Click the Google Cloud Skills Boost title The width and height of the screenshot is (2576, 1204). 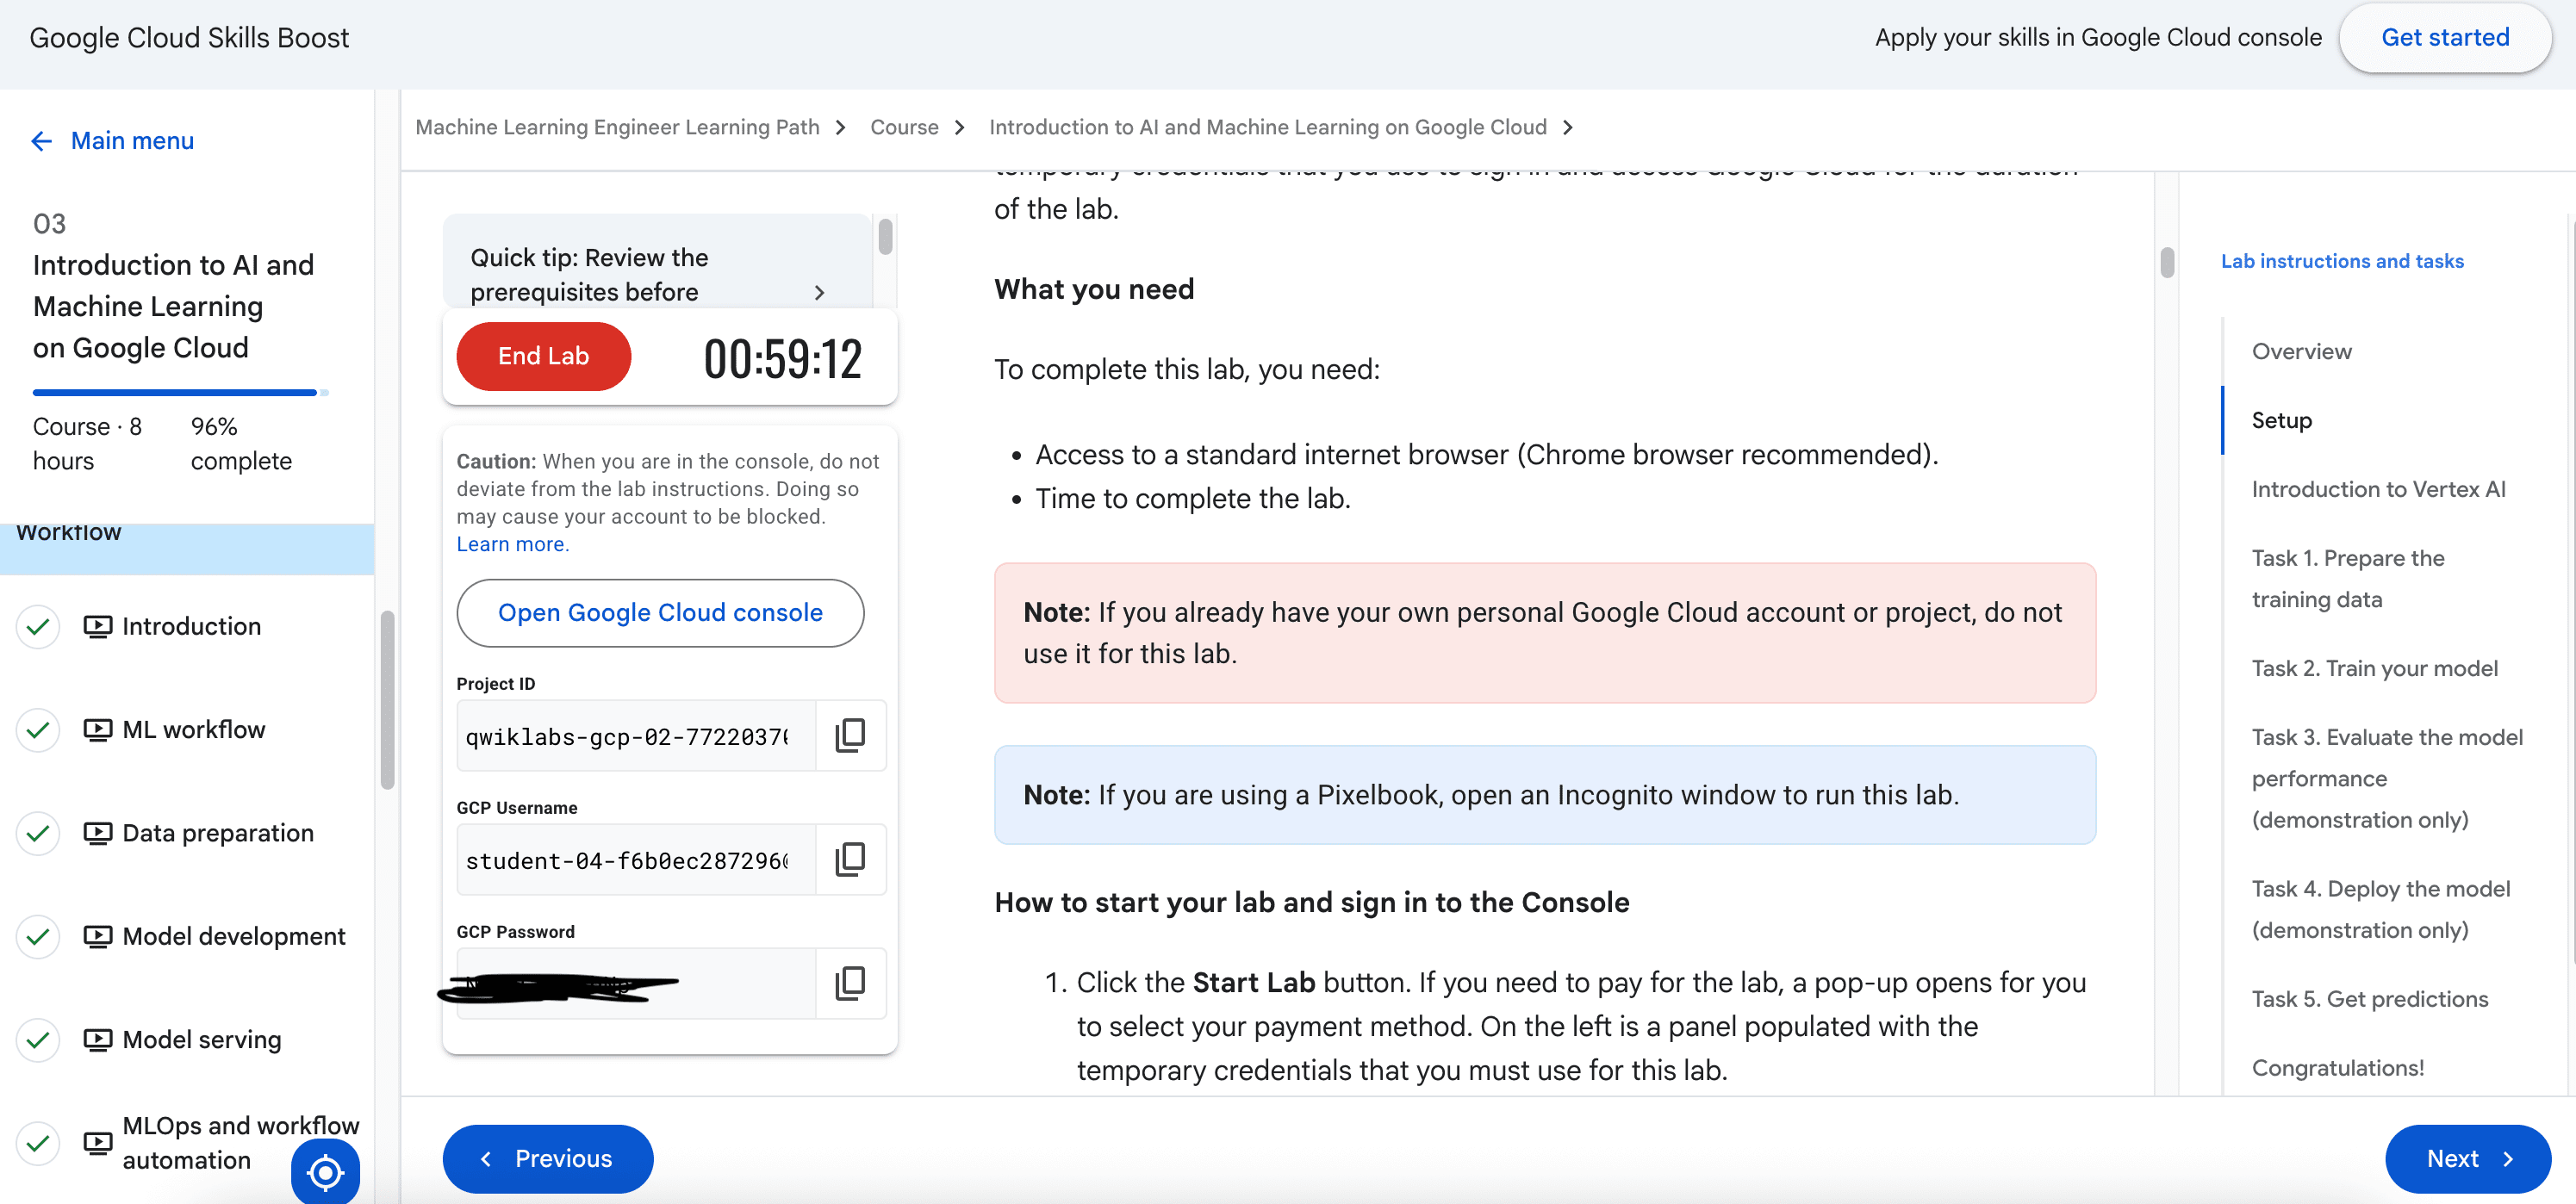189,38
